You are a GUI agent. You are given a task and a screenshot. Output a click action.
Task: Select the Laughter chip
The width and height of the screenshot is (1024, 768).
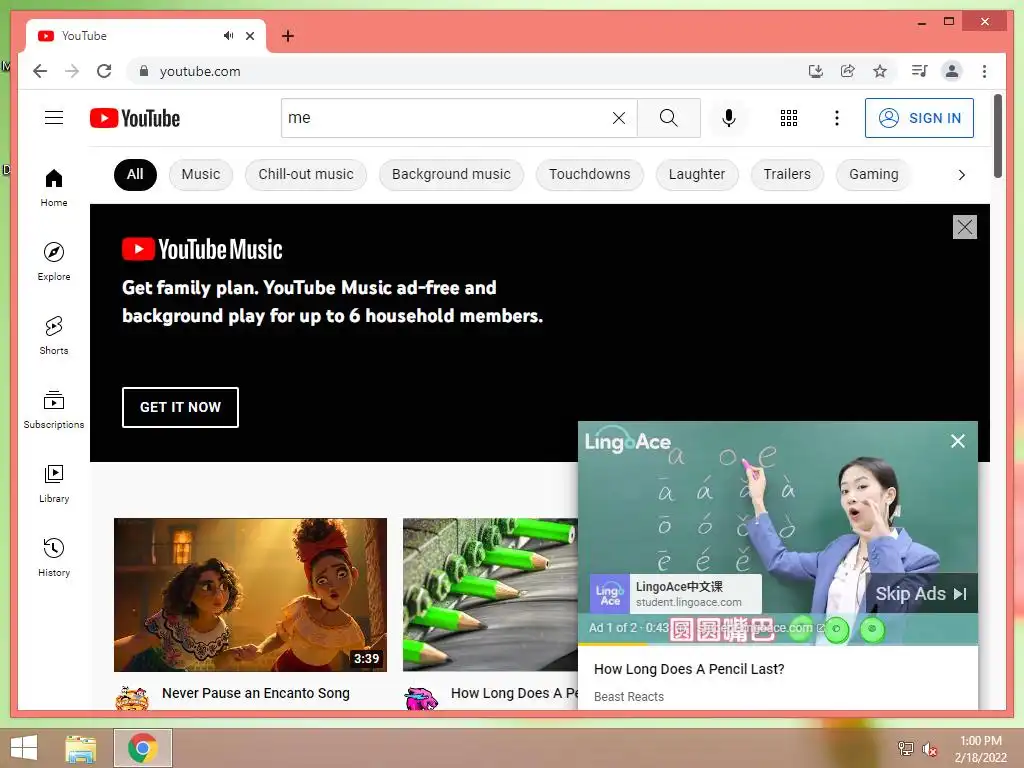click(697, 174)
